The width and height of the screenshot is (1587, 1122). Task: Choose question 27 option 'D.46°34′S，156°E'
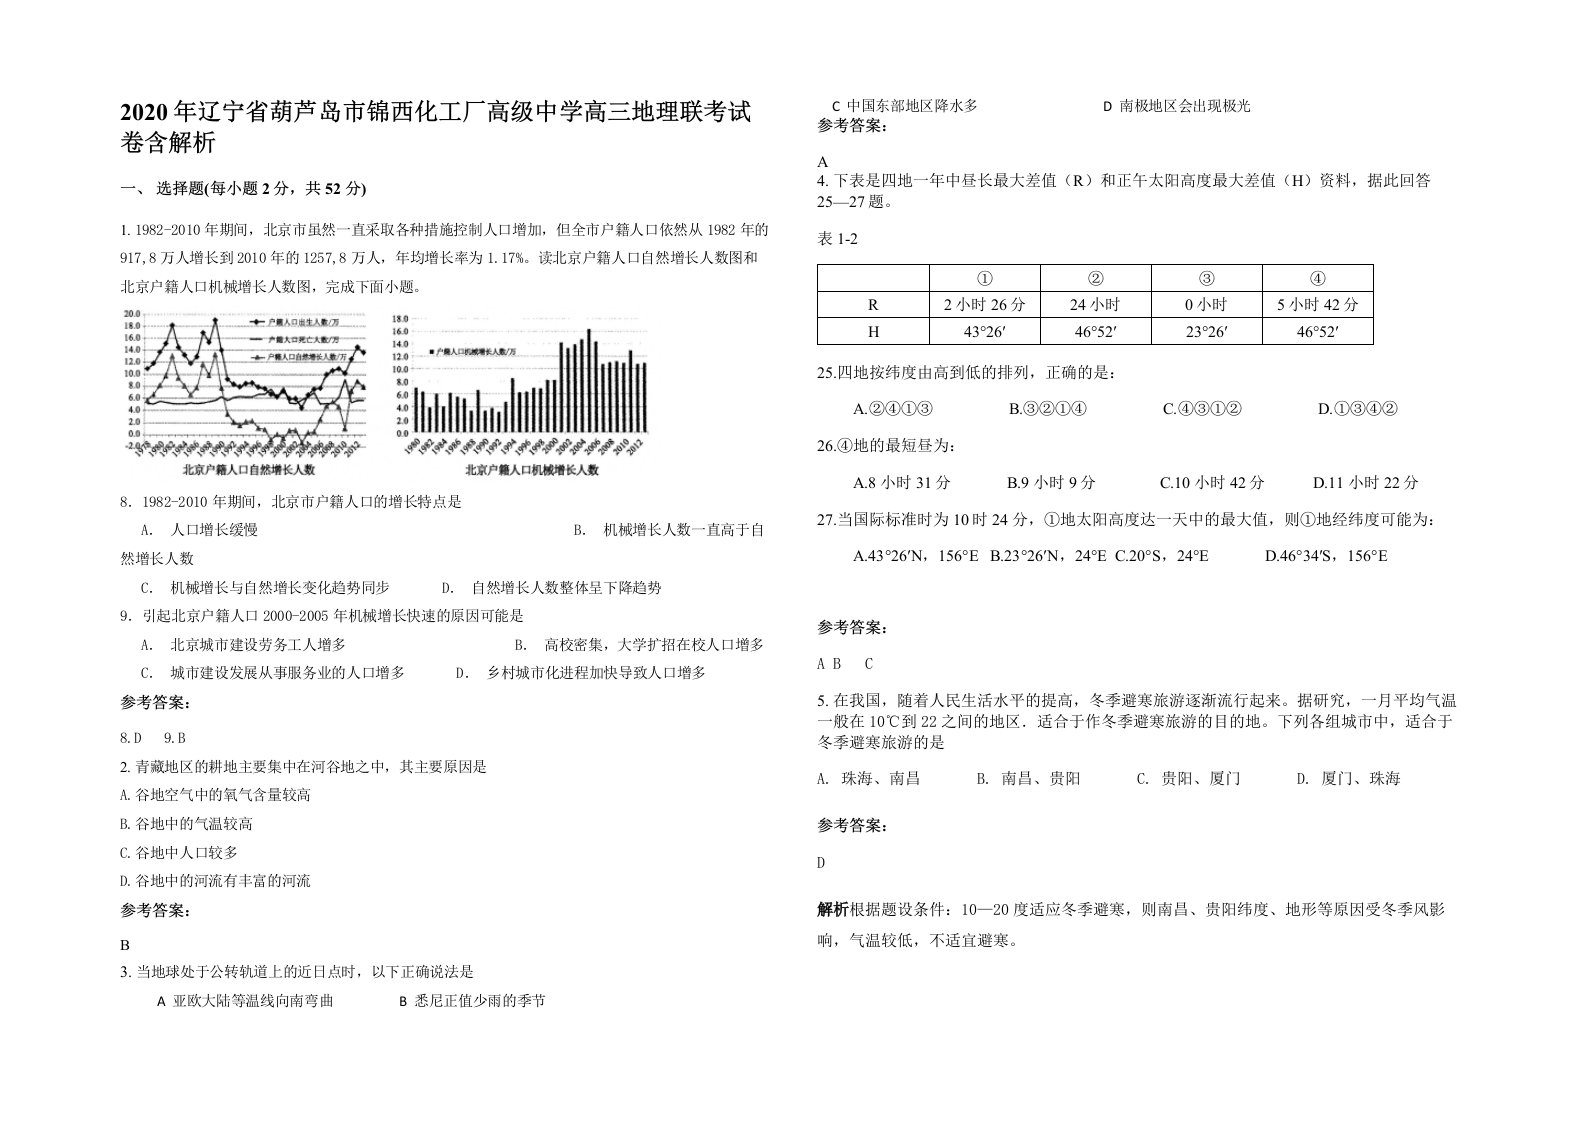pyautogui.click(x=1325, y=556)
